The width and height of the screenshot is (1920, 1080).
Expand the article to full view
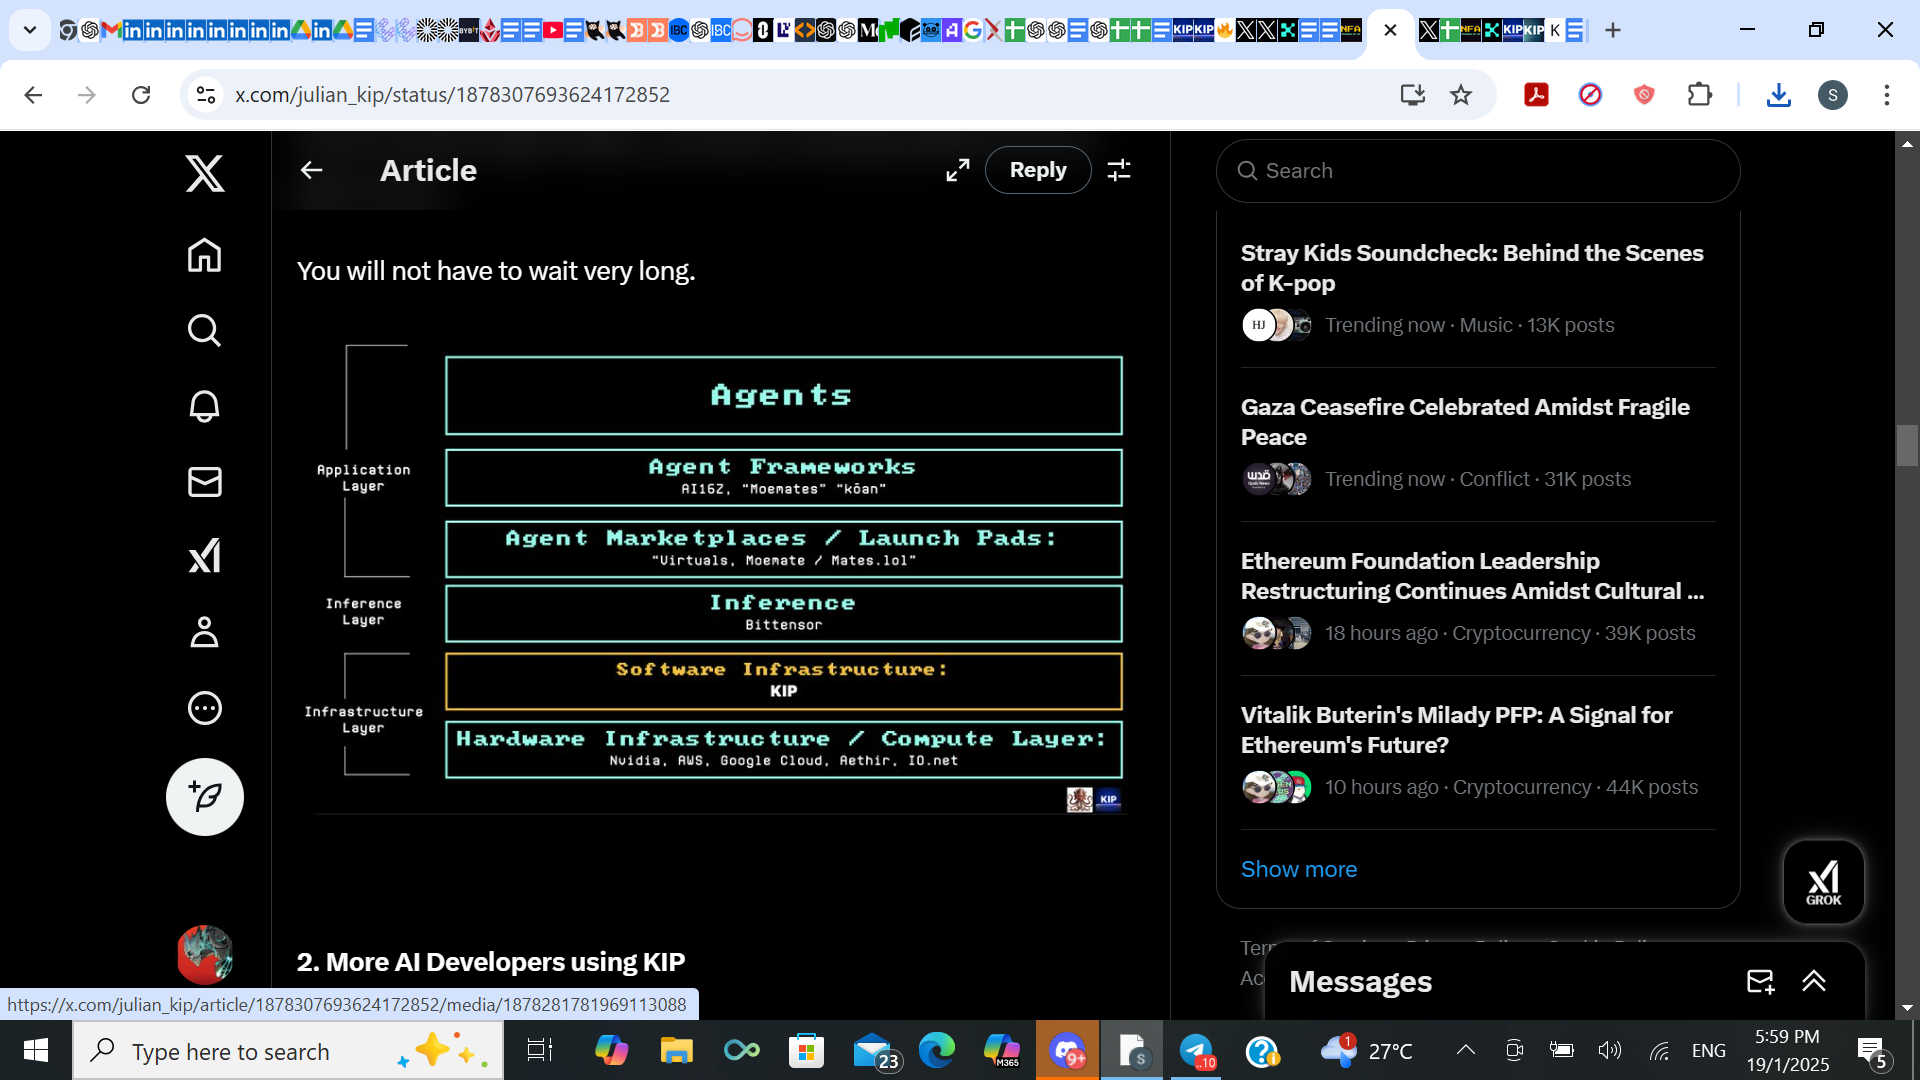click(x=958, y=170)
